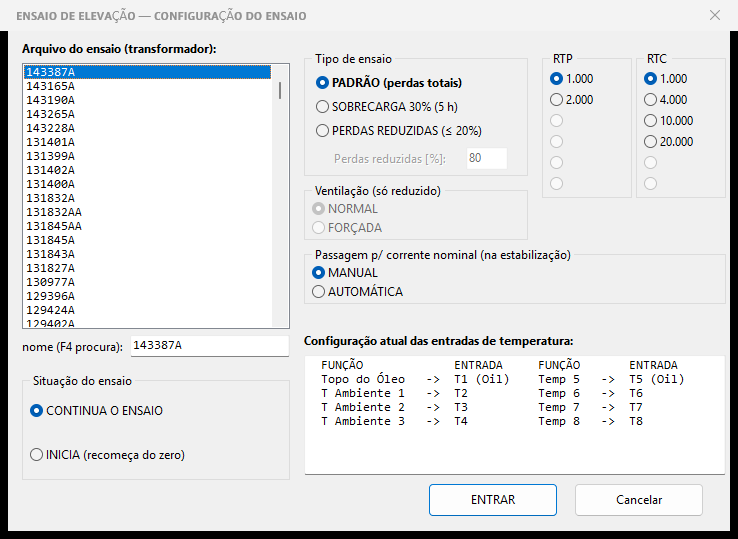Screen dimensions: 738x539
Task: Select RTC 1.000 radio button
Action: coord(666,79)
